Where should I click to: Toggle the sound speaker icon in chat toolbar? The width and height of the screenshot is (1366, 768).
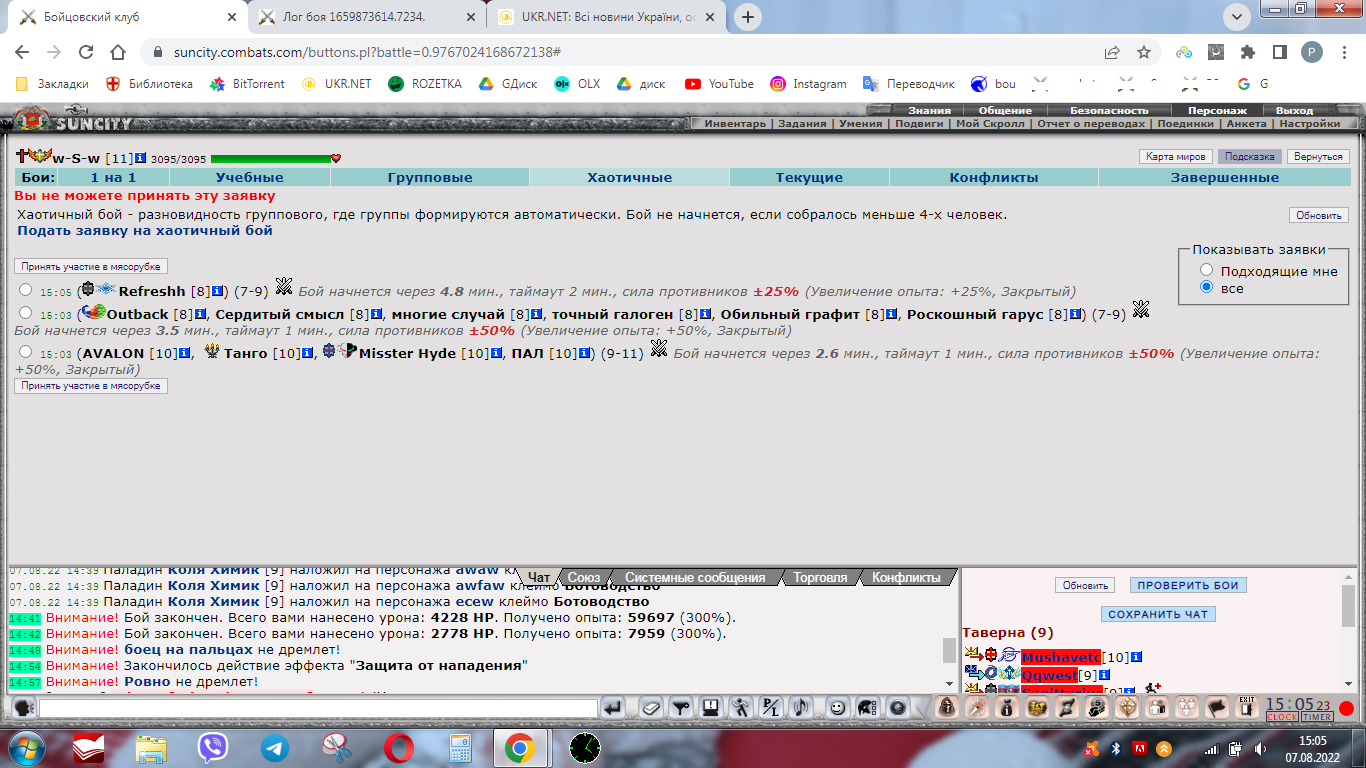click(x=801, y=708)
